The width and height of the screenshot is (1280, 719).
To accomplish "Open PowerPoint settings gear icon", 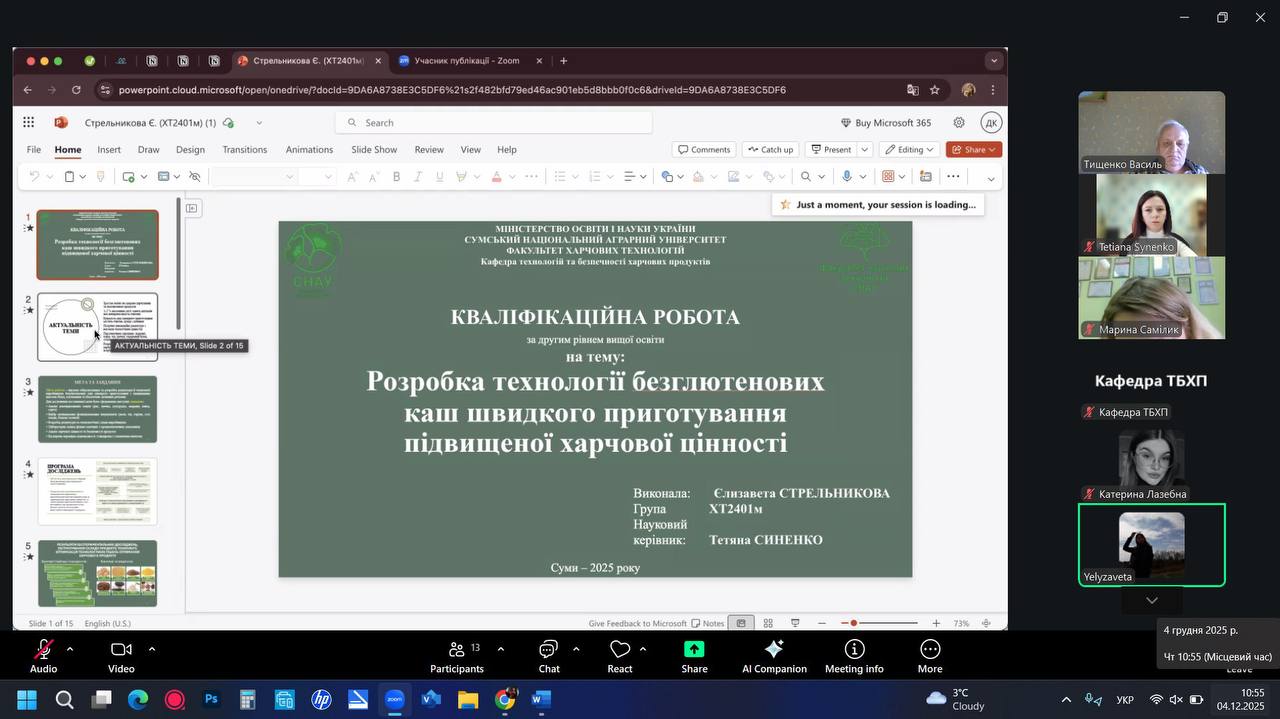I will click(x=959, y=123).
